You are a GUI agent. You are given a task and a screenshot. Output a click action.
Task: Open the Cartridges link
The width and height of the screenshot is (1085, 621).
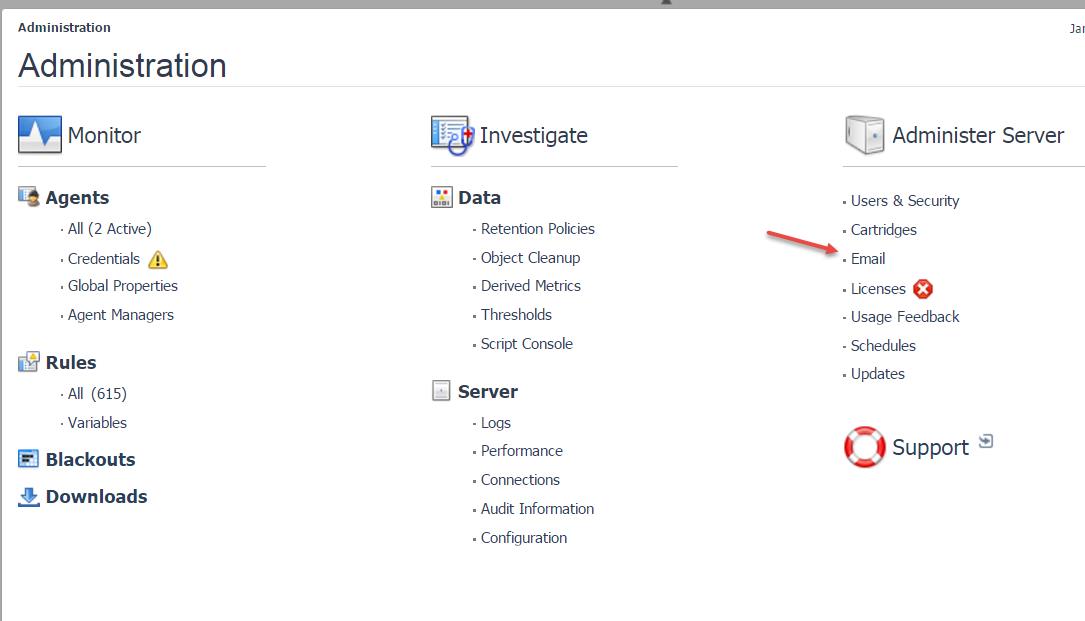pos(883,230)
